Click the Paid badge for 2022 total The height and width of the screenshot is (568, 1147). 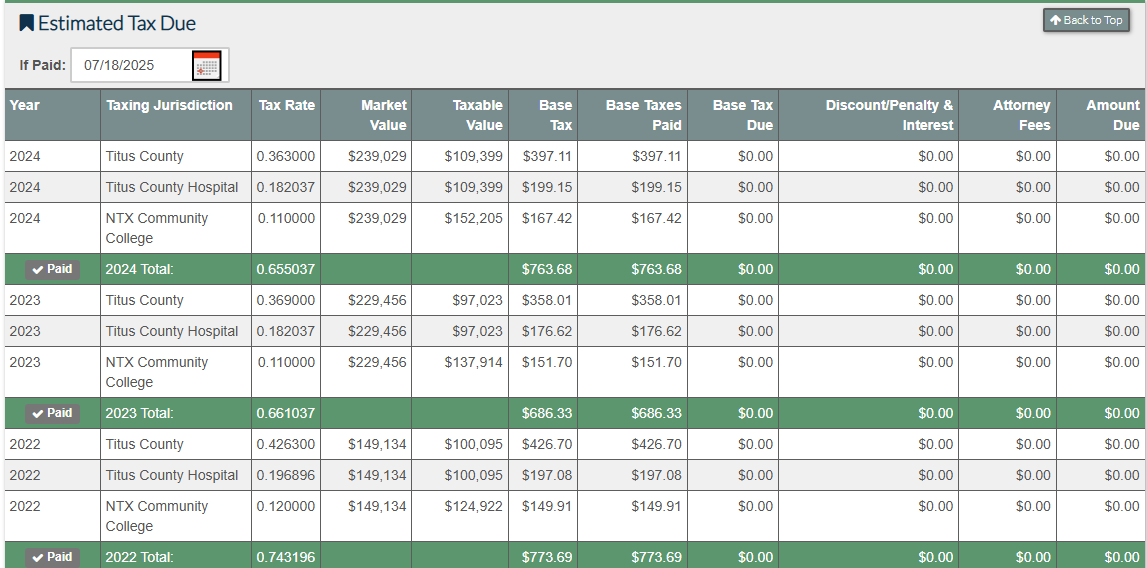click(51, 557)
